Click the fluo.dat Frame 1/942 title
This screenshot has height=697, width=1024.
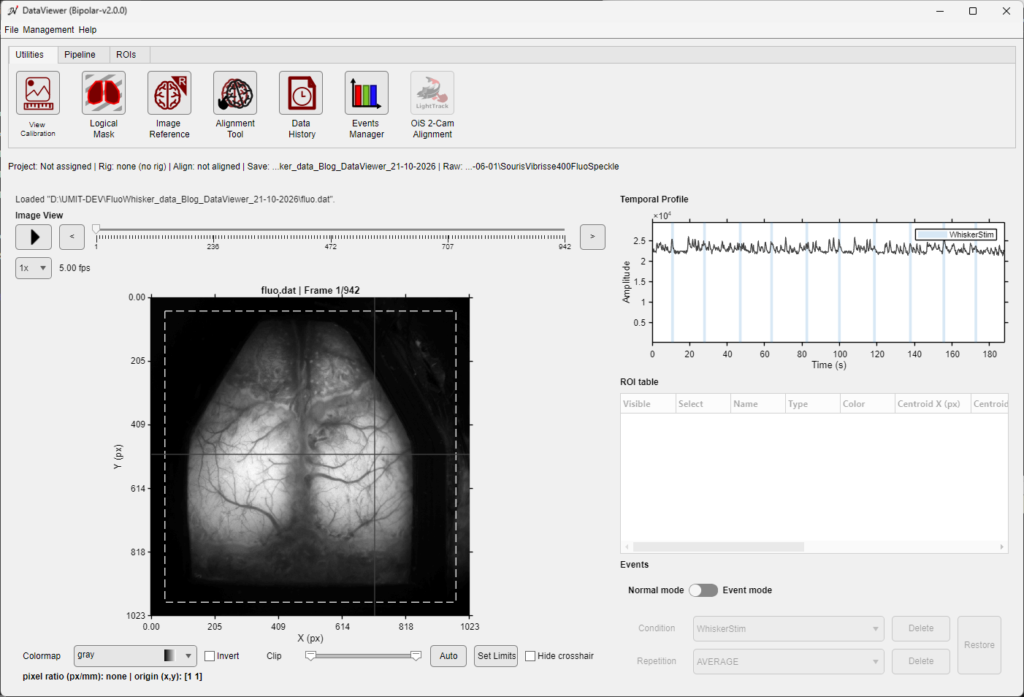pyautogui.click(x=310, y=290)
